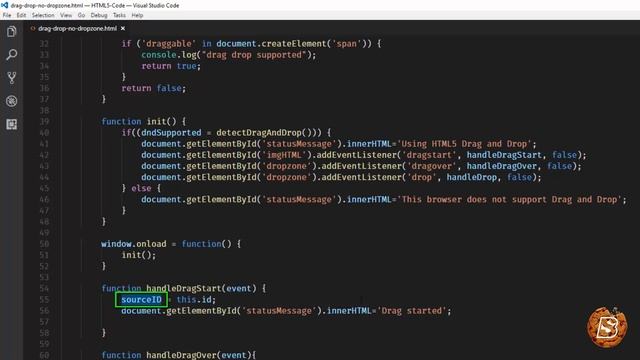Open the Source Control view
Screen dimensions: 640x360
click(11, 78)
